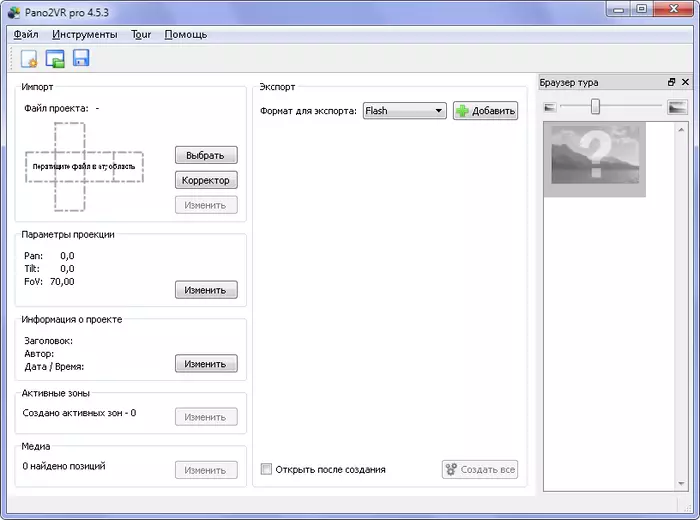The image size is (700, 520).
Task: Click Pano2VR app icon in title bar
Action: pos(14,12)
